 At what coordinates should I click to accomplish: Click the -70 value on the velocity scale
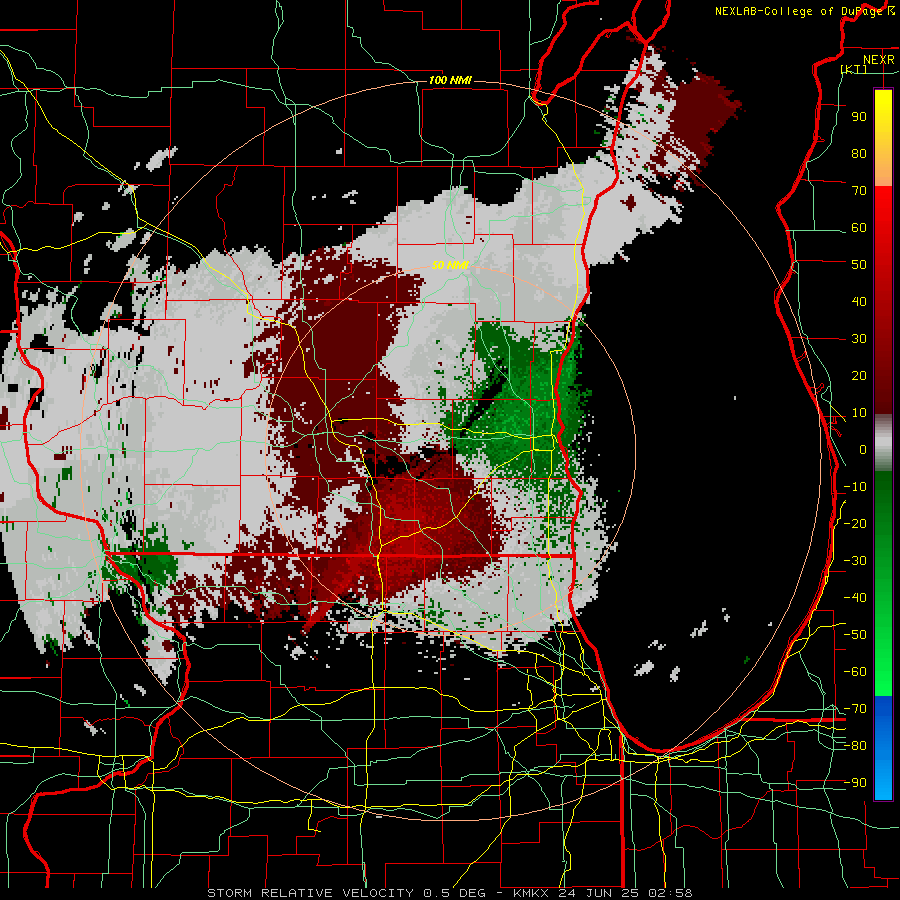[x=855, y=709]
